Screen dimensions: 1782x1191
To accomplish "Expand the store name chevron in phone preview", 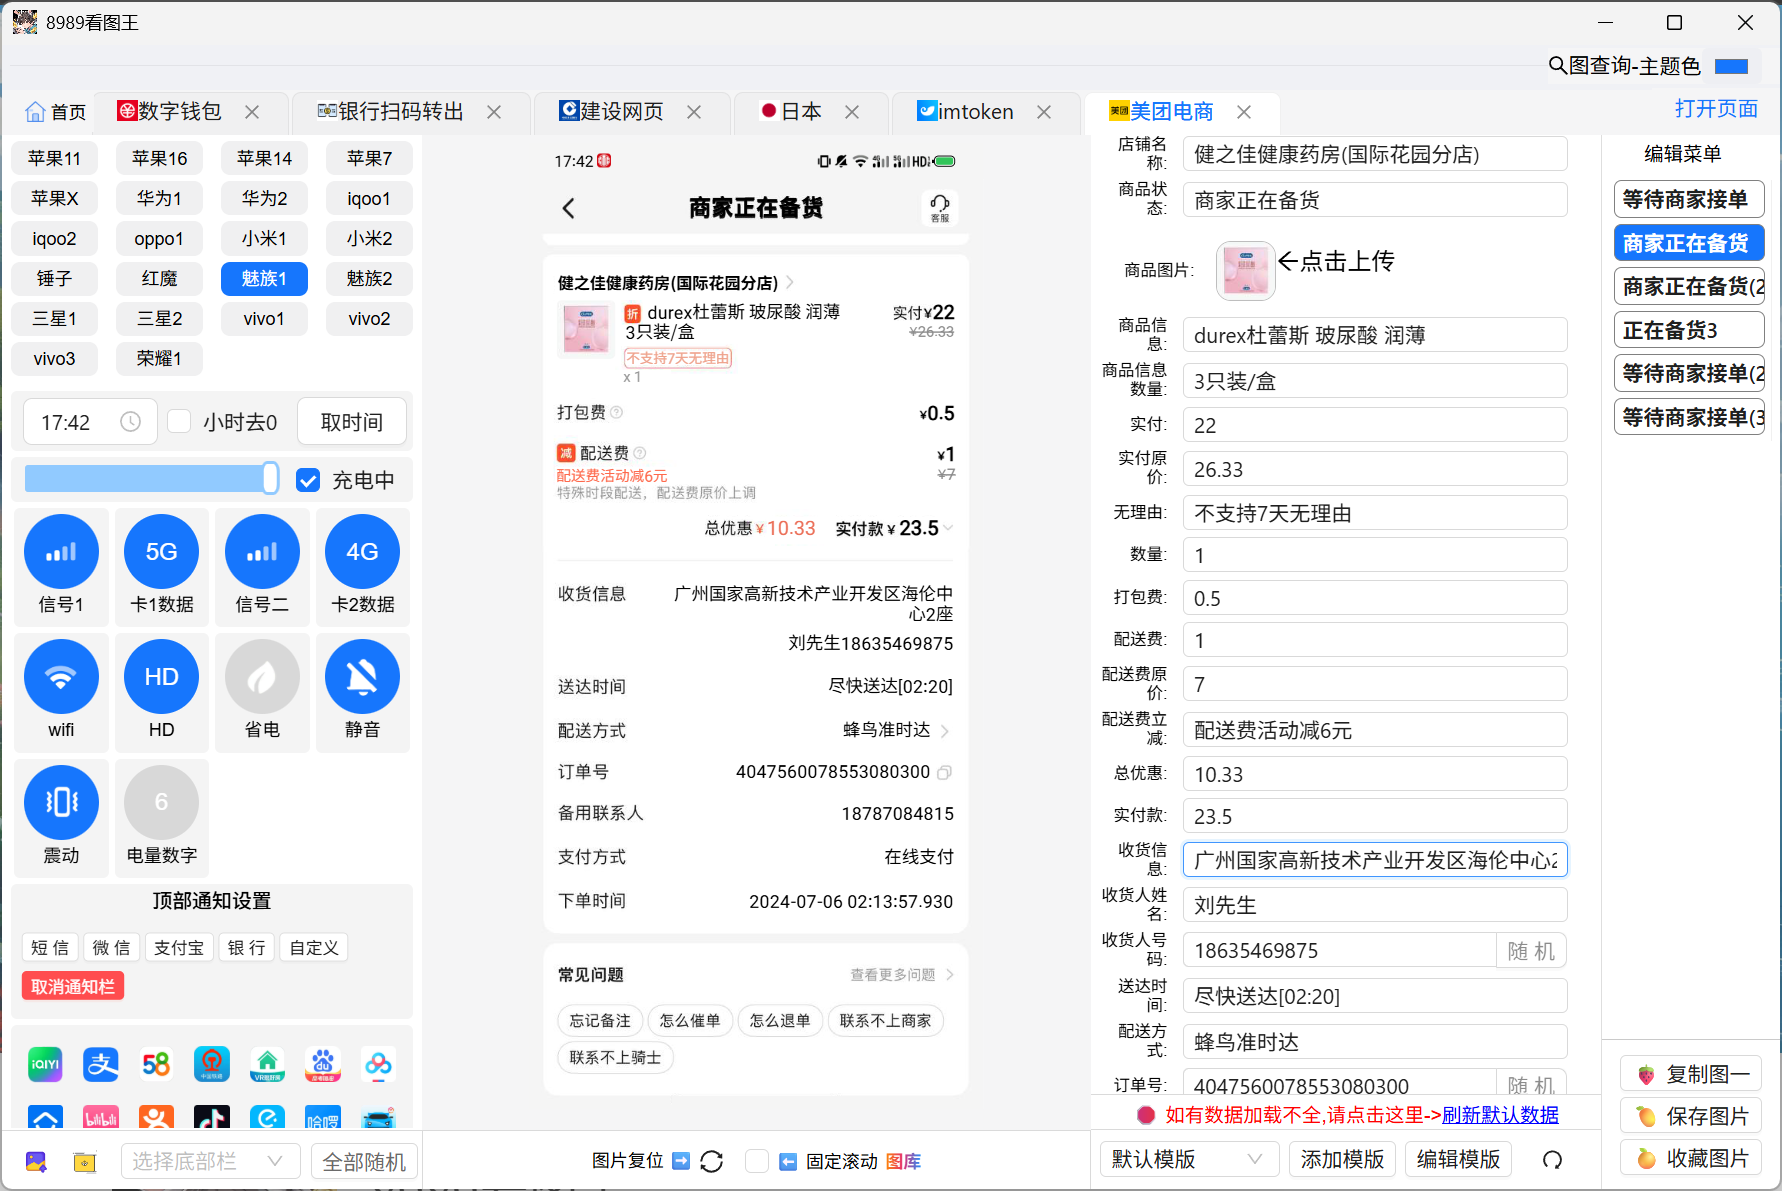I will [x=790, y=283].
